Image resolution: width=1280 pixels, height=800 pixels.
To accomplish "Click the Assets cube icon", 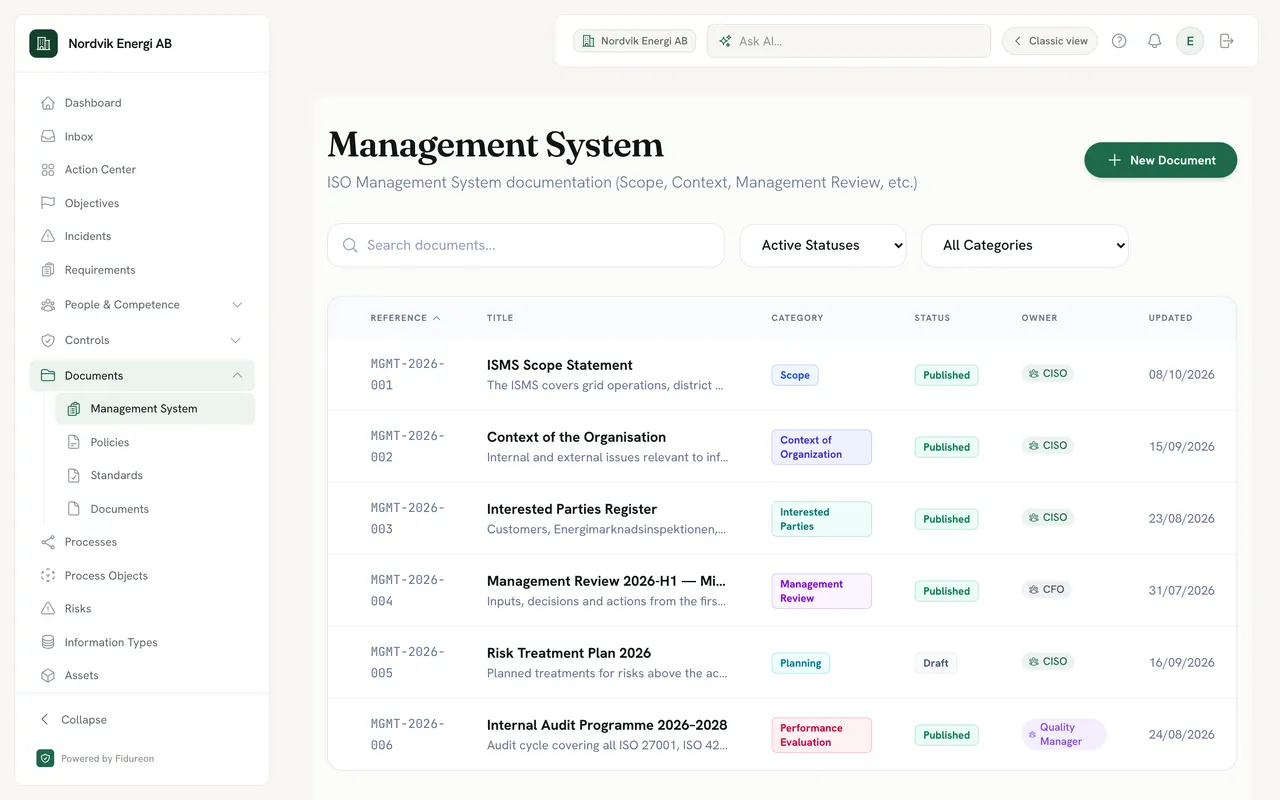I will click(x=48, y=676).
